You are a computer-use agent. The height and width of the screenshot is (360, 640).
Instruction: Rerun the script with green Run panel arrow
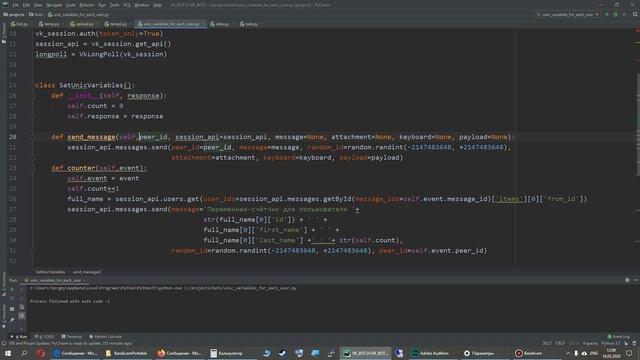[x=12, y=289]
